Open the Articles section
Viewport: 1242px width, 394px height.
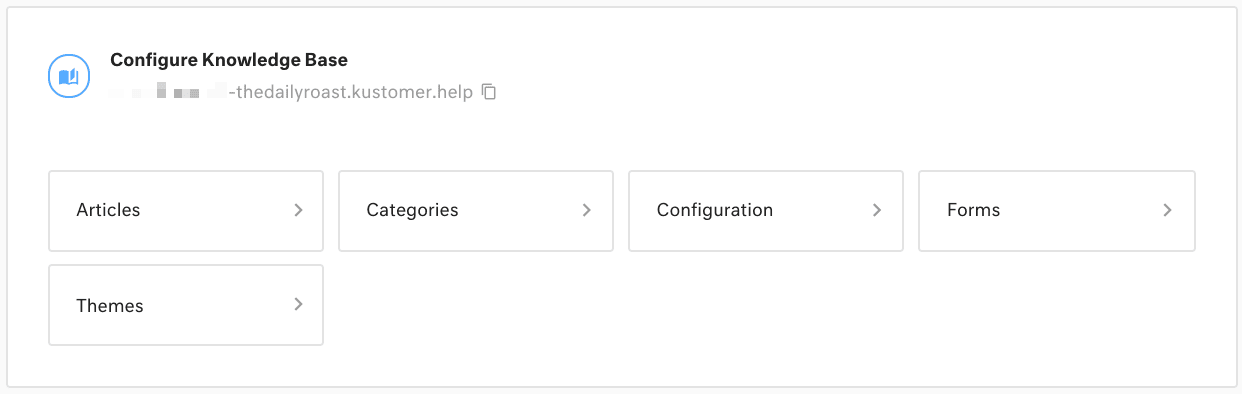(x=186, y=210)
